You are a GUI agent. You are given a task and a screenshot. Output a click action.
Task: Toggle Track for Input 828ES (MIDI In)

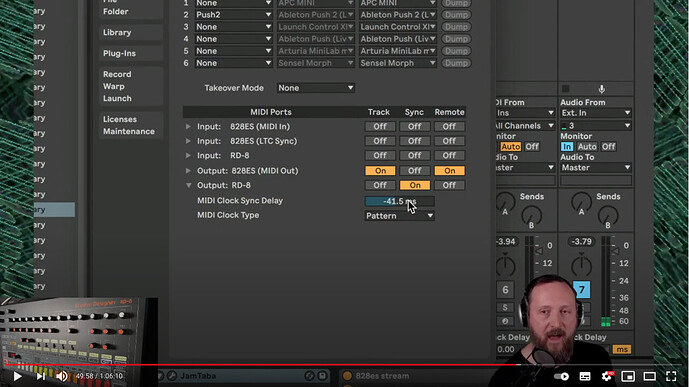click(x=380, y=127)
